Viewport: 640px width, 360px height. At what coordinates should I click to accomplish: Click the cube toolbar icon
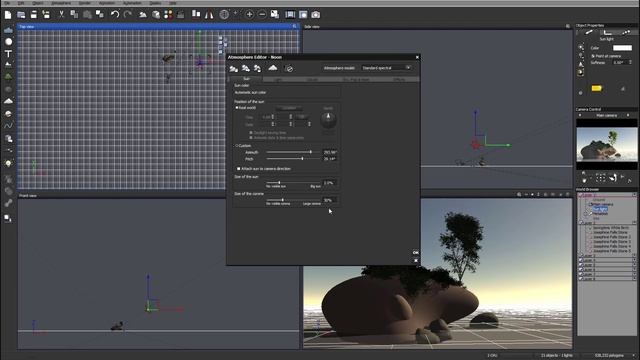[x=156, y=15]
